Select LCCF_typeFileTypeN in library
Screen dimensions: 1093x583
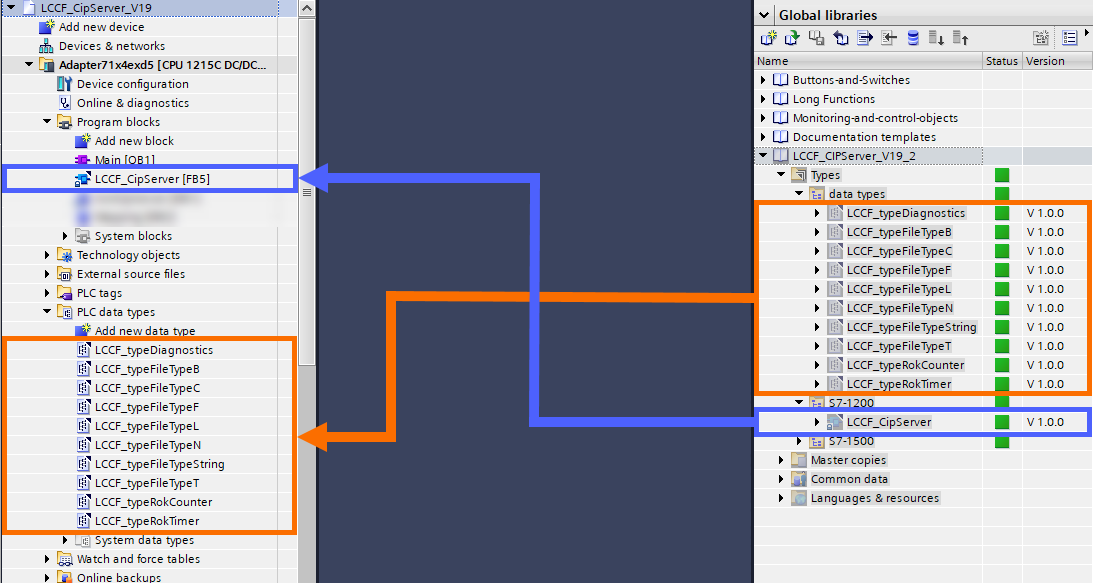(x=900, y=308)
